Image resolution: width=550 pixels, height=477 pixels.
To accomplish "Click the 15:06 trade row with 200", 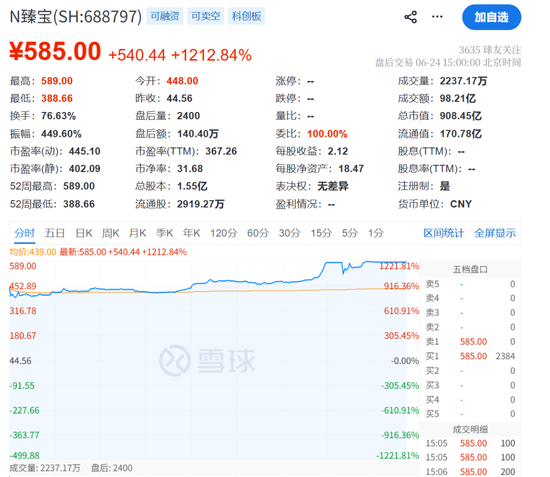I will [x=470, y=472].
